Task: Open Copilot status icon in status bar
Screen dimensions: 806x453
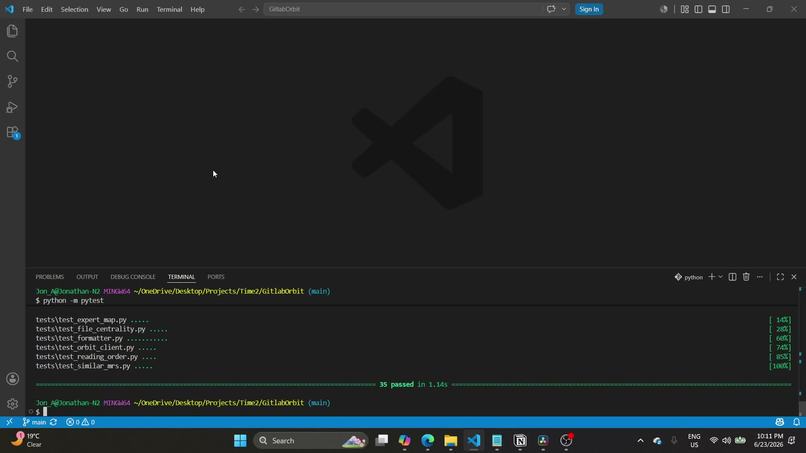Action: pyautogui.click(x=780, y=422)
